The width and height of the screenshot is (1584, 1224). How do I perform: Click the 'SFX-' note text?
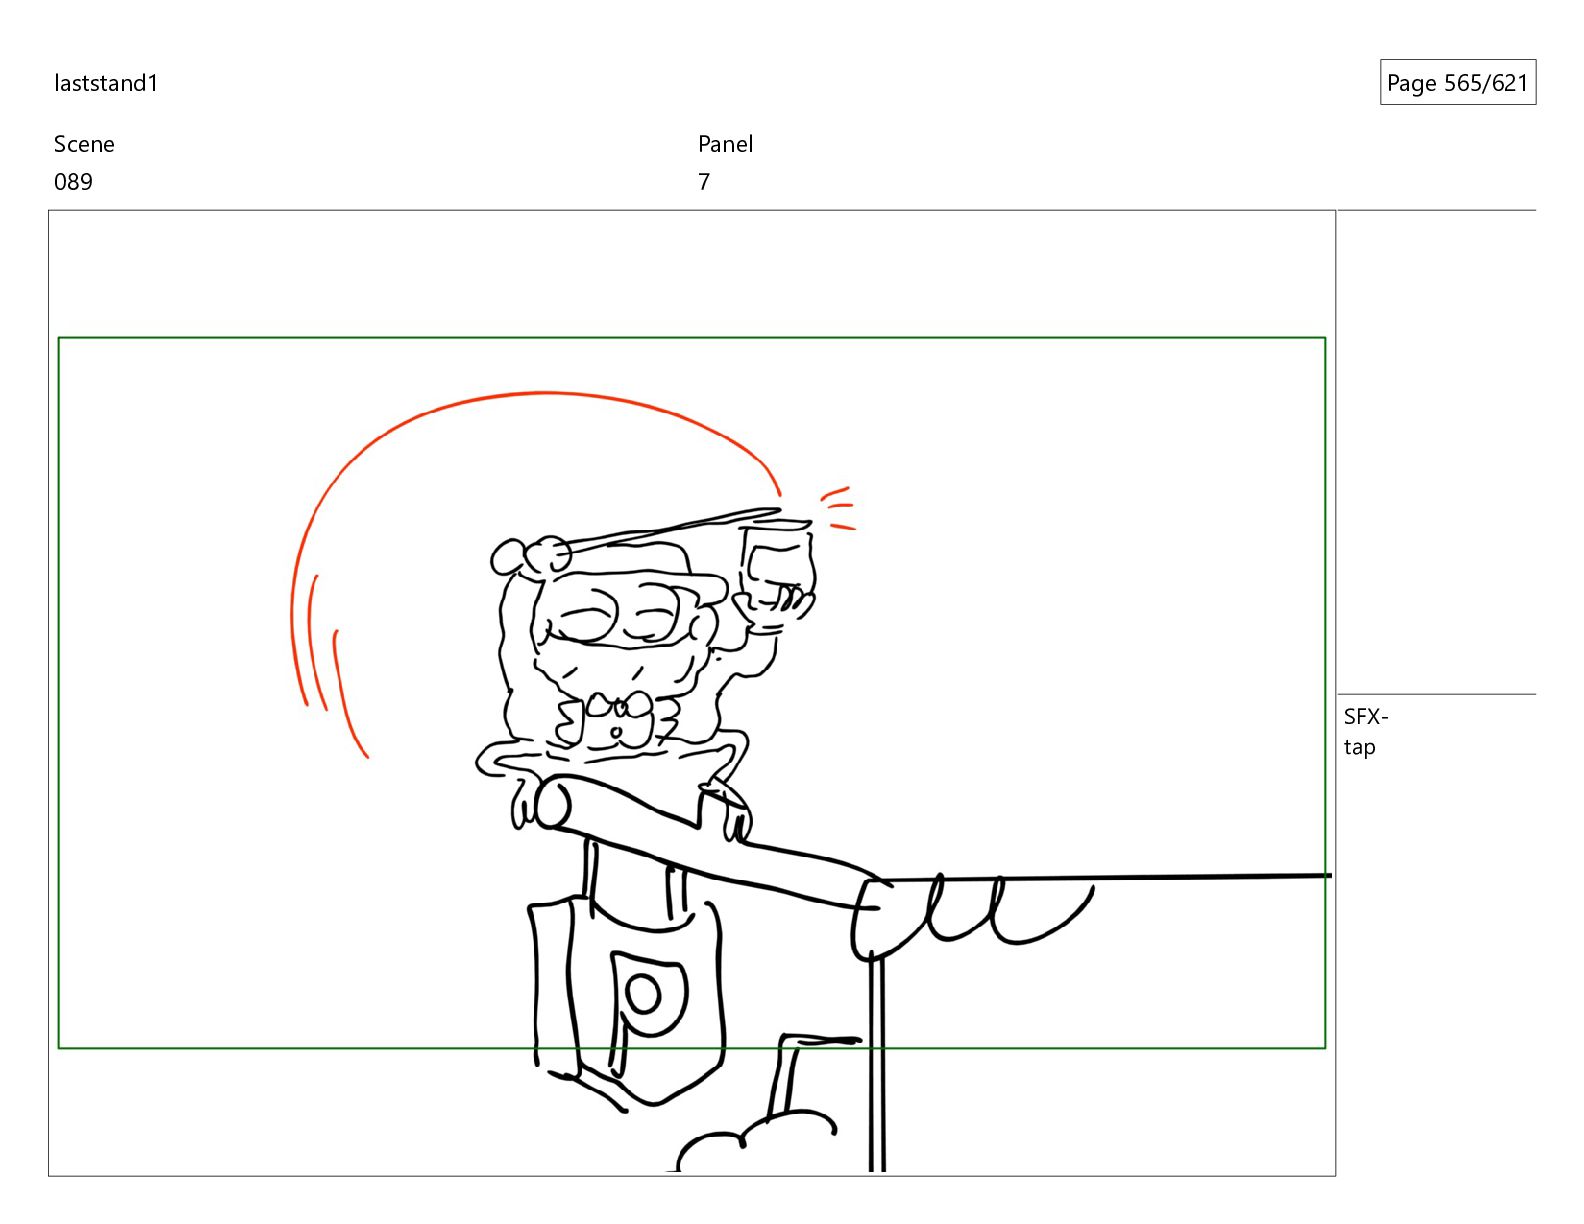1365,716
